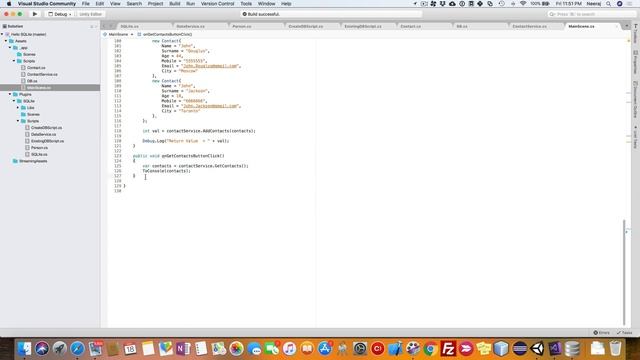This screenshot has height=360, width=640.
Task: Select DB.cs in solution tree
Action: point(32,81)
